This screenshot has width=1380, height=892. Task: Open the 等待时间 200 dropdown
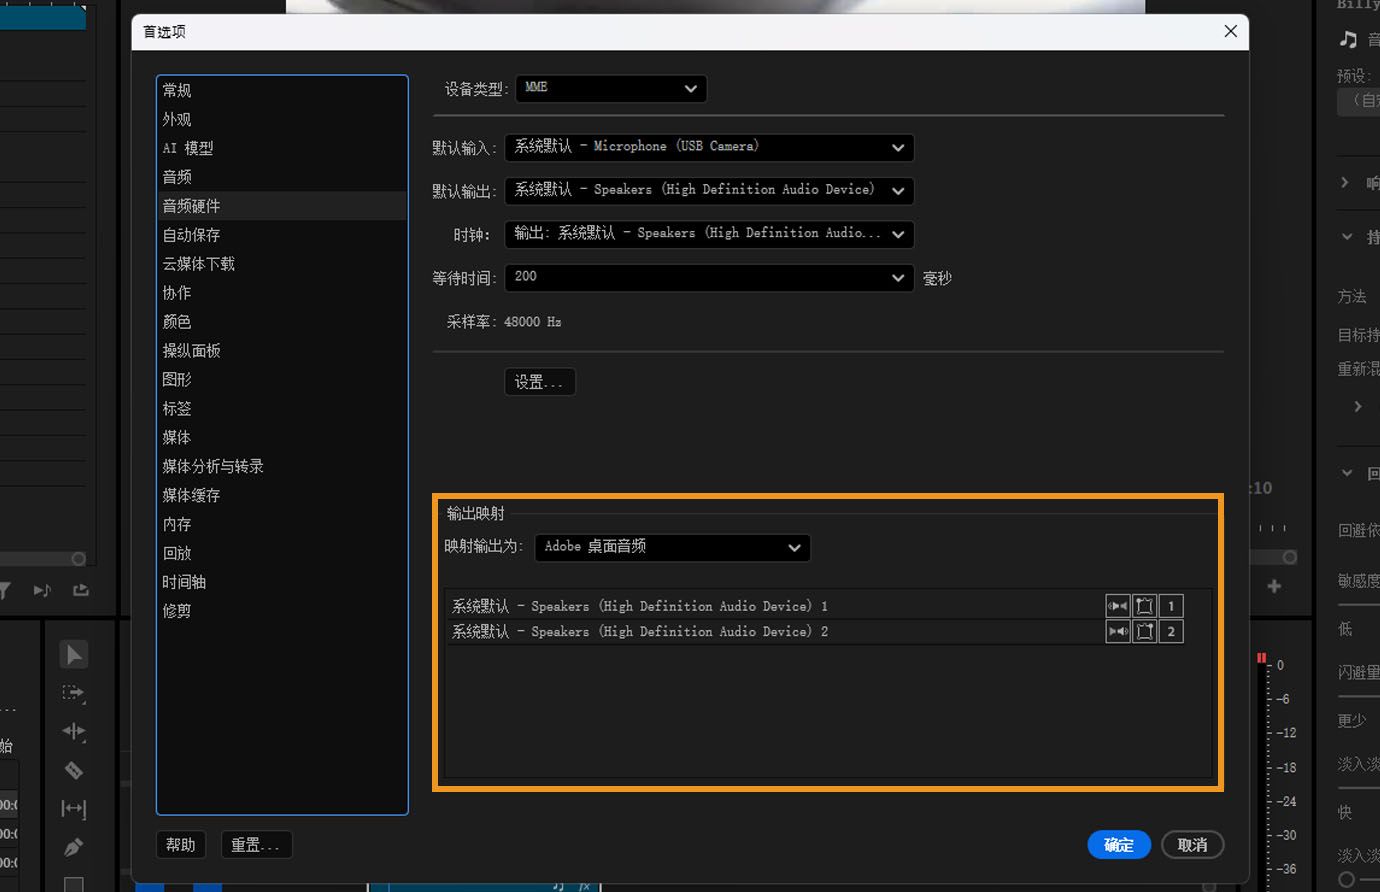tap(709, 277)
